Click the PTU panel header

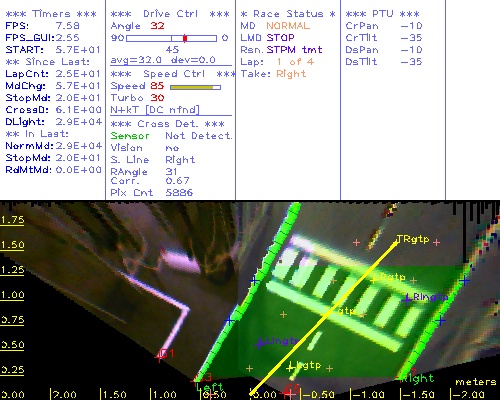(x=382, y=14)
